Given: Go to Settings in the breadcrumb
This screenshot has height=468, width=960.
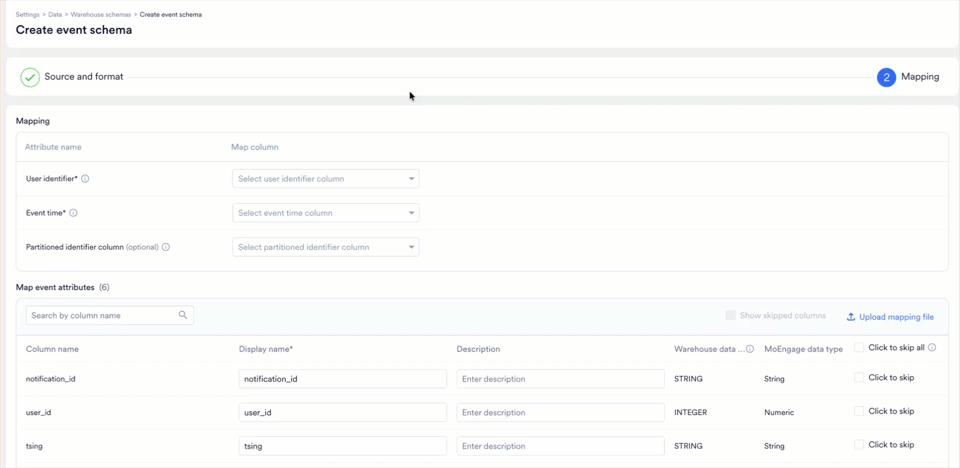Looking at the screenshot, I should coord(28,13).
